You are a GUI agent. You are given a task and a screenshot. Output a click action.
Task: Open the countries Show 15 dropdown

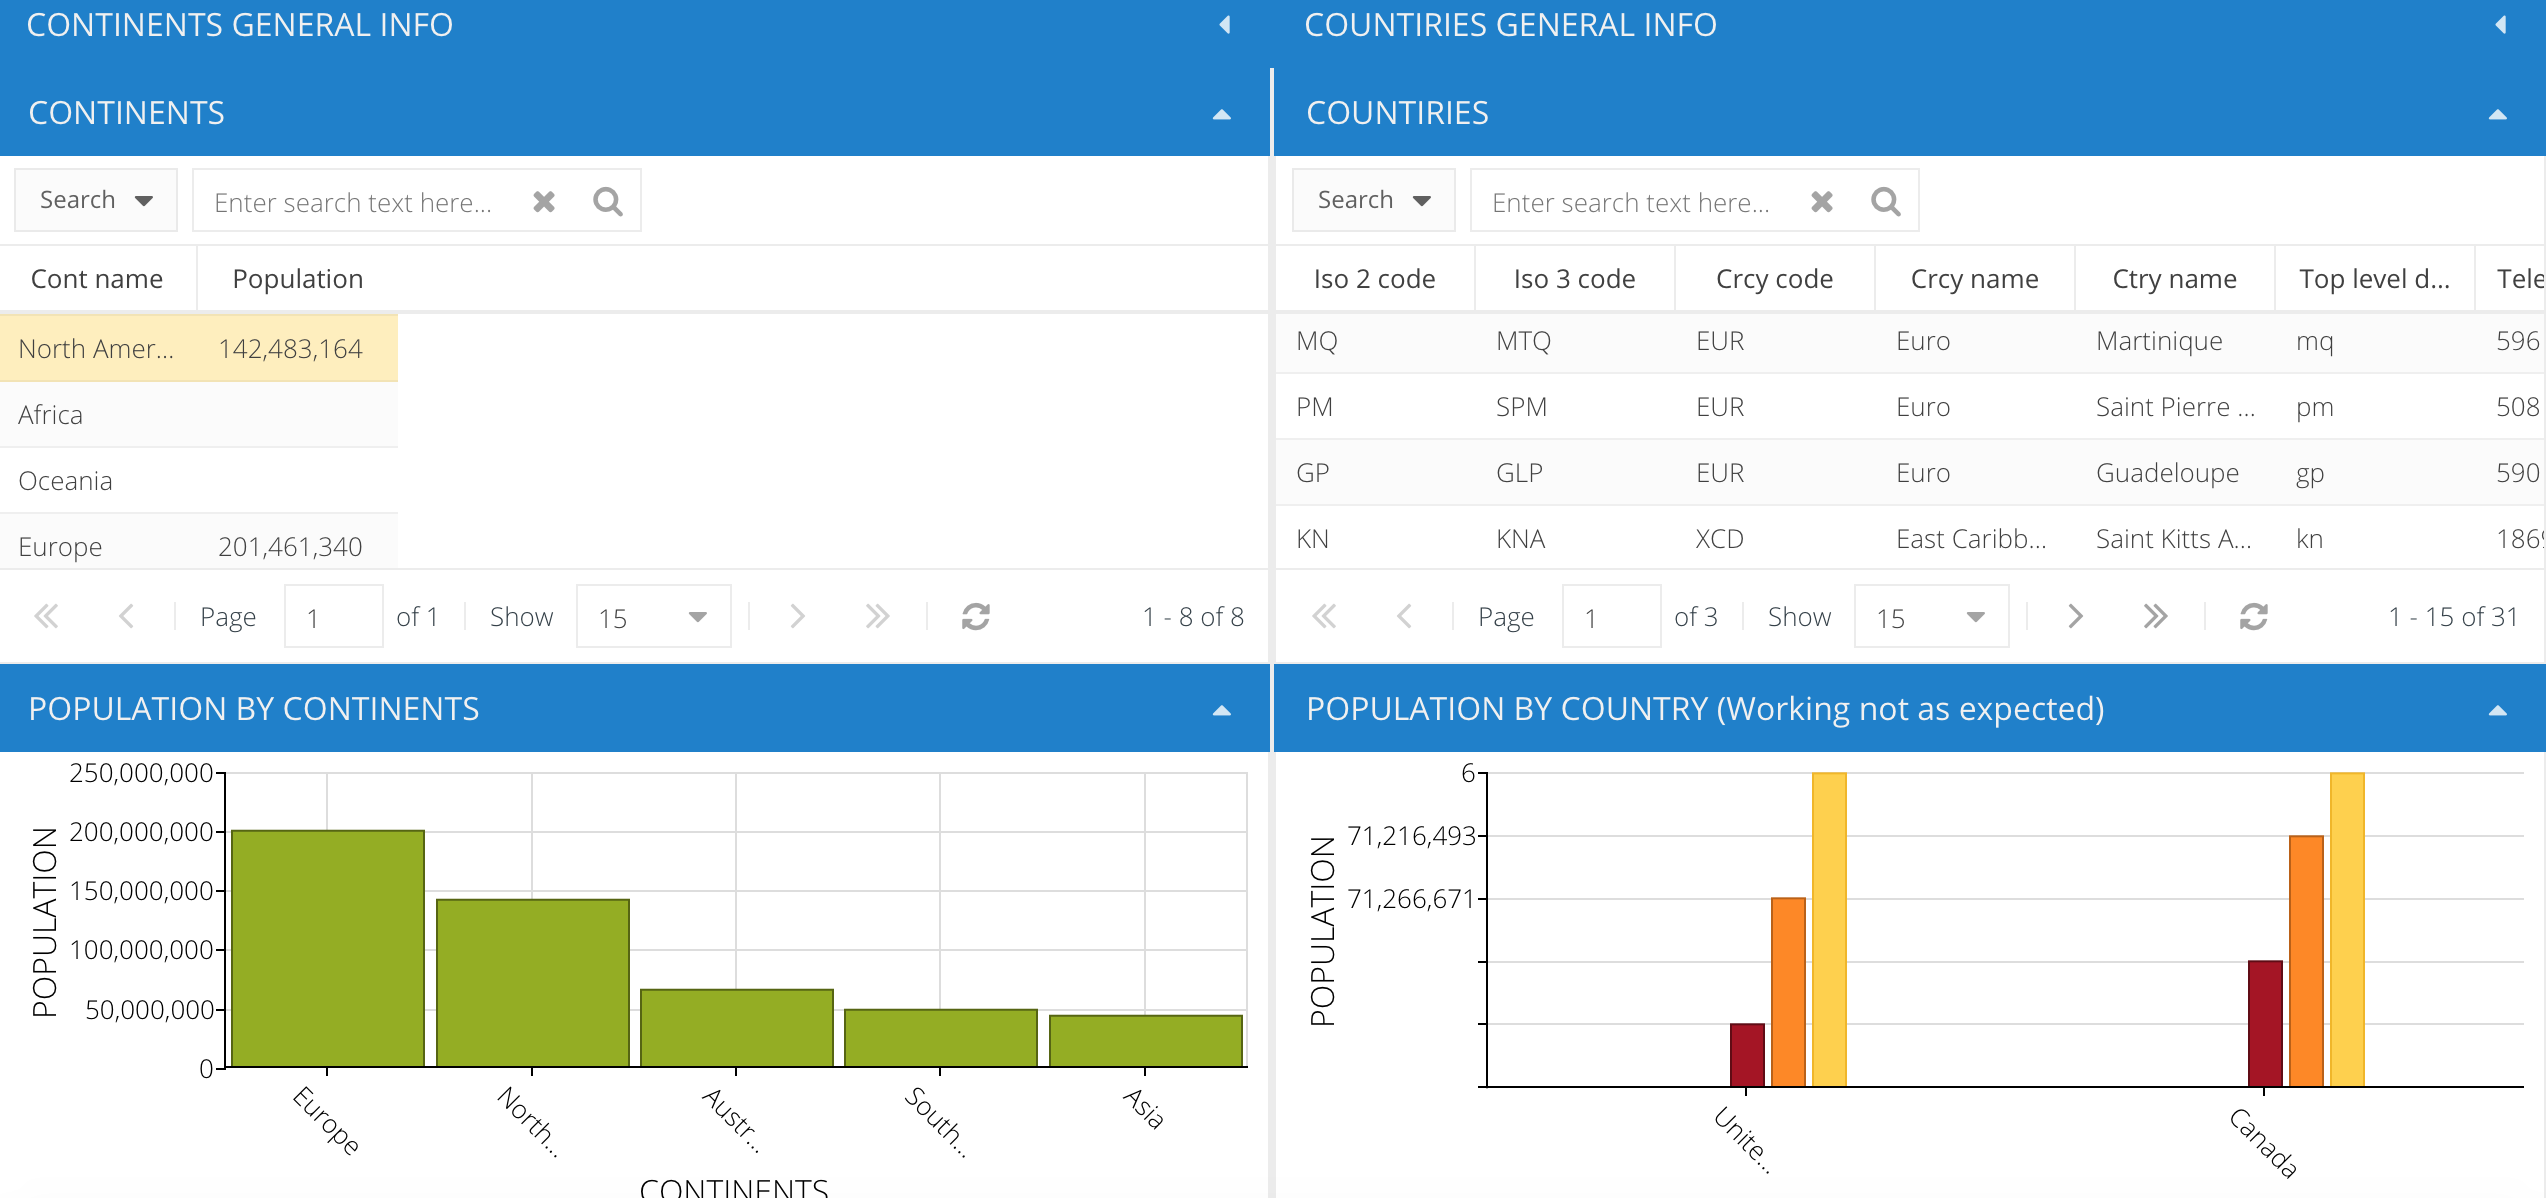tap(1930, 617)
